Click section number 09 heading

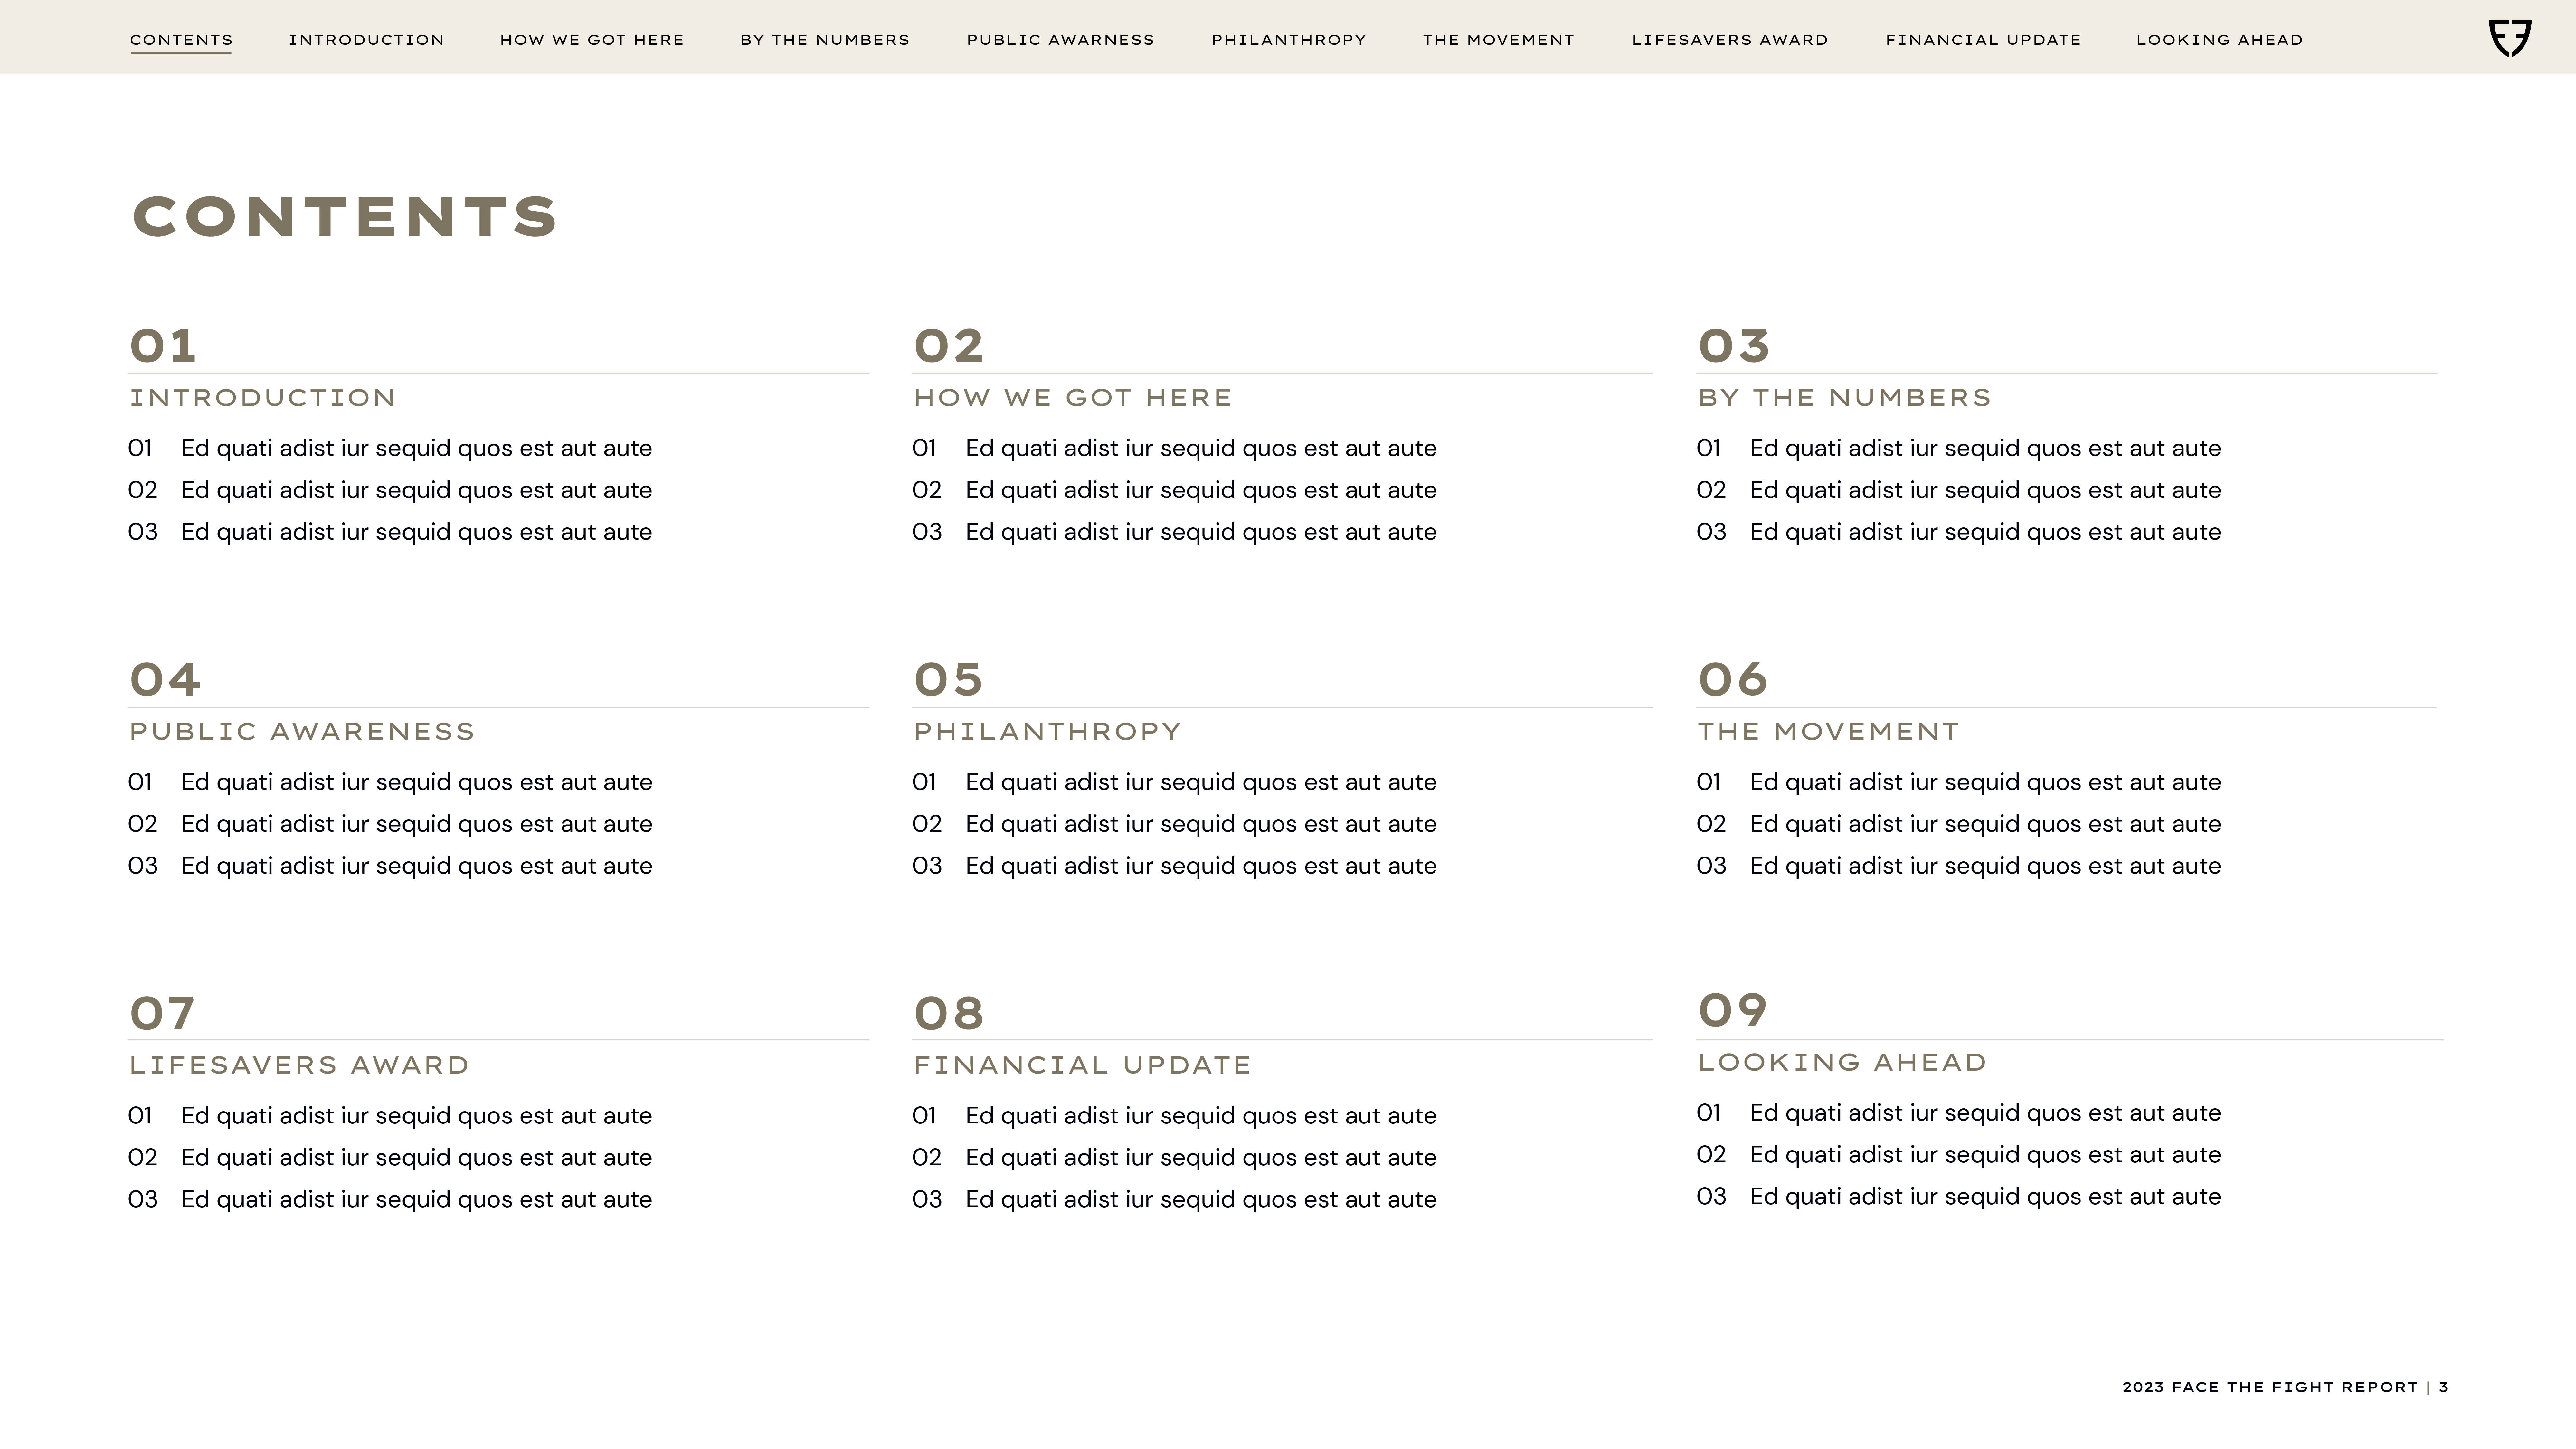1733,1010
